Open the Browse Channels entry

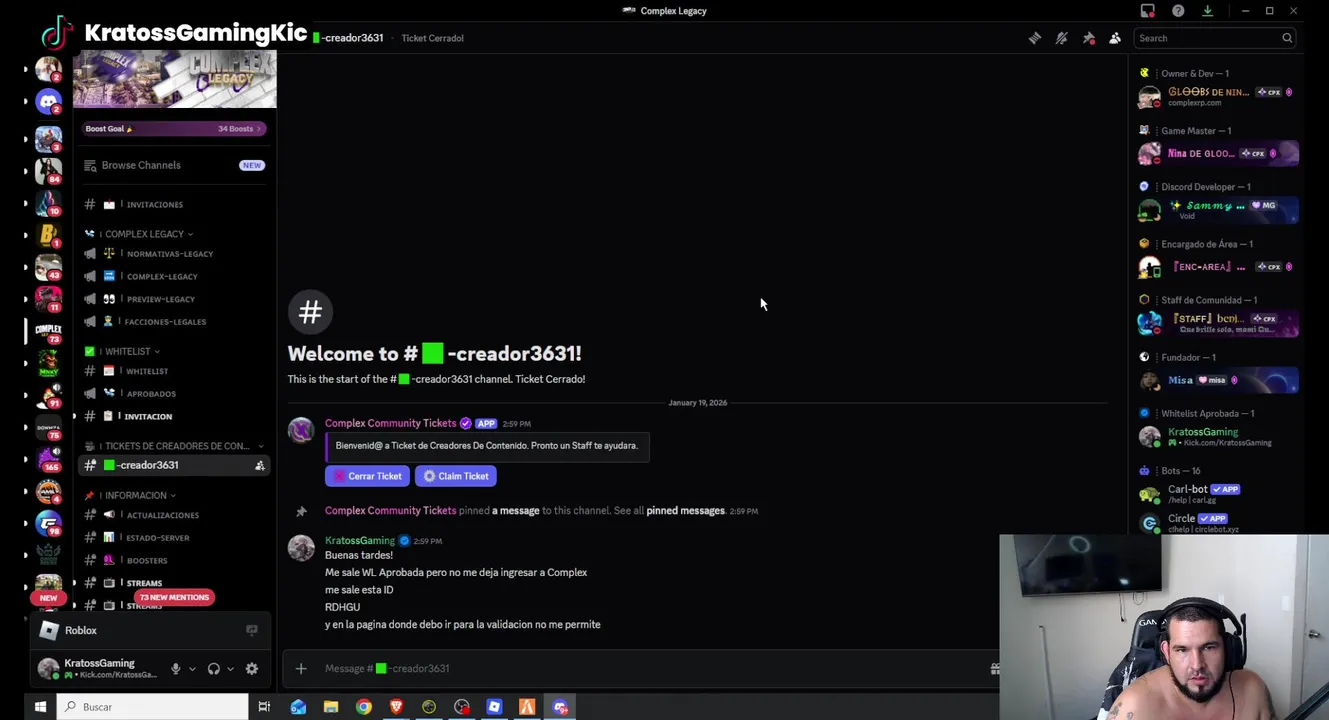174,165
